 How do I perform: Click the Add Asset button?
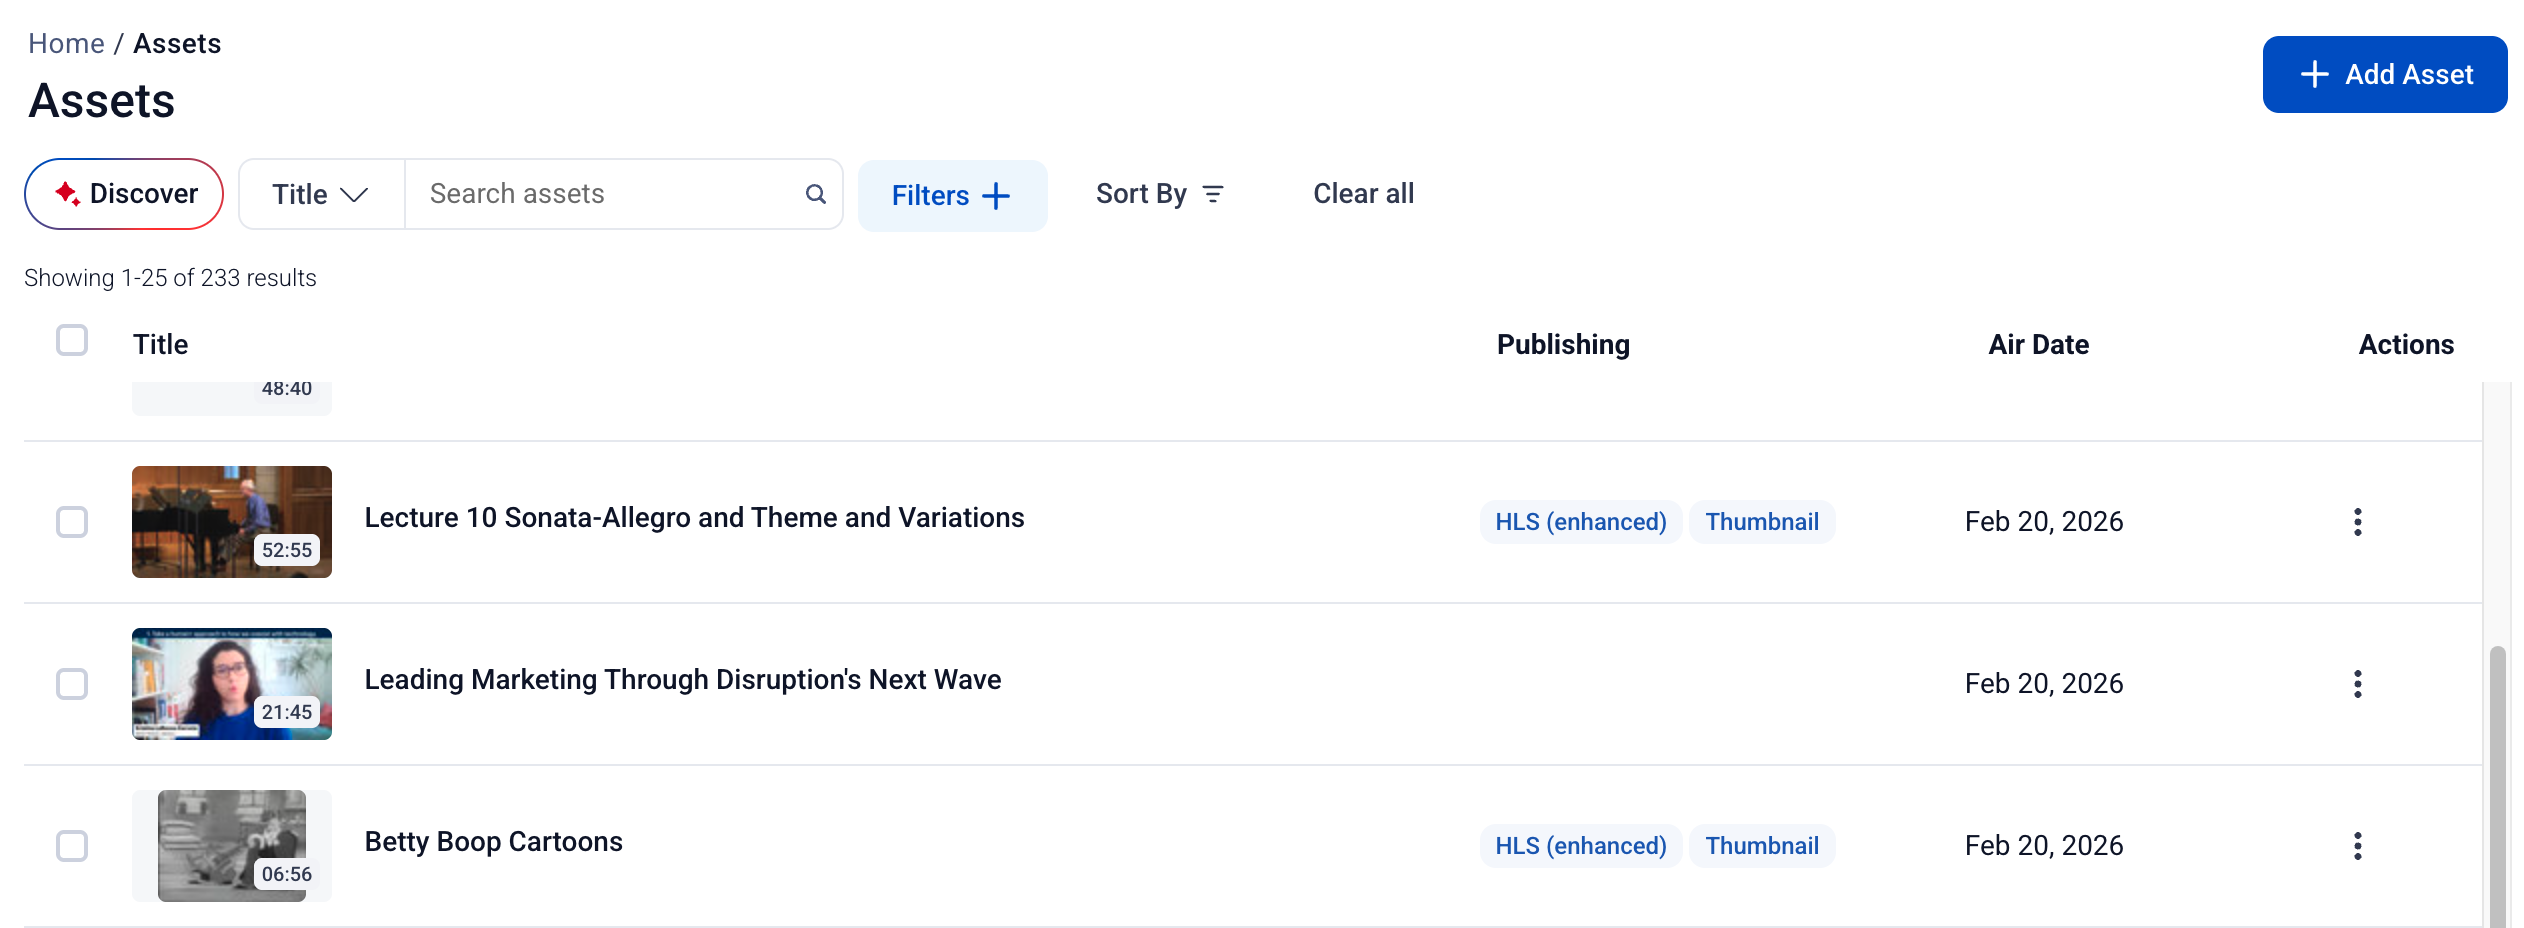tap(2385, 75)
